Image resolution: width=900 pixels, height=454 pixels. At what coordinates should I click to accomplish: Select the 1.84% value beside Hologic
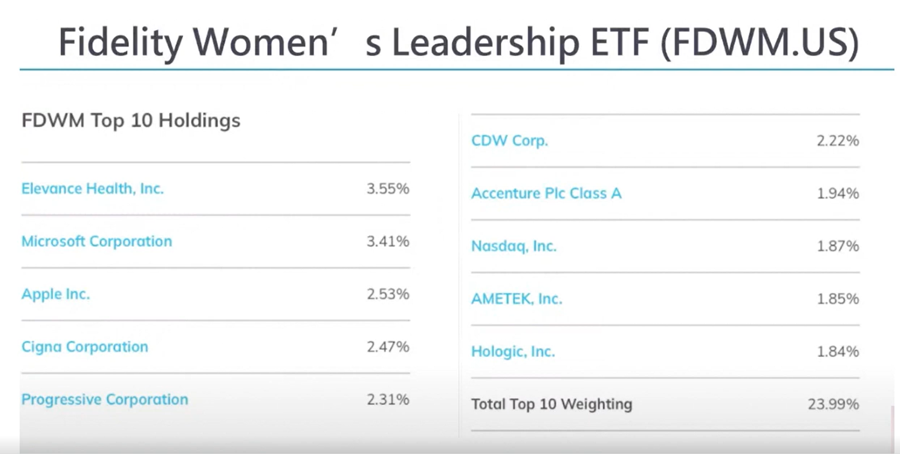[x=837, y=351]
